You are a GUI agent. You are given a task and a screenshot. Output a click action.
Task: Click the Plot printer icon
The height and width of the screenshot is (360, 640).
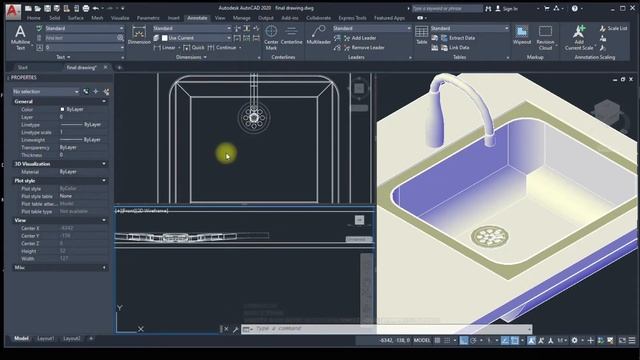point(86,8)
